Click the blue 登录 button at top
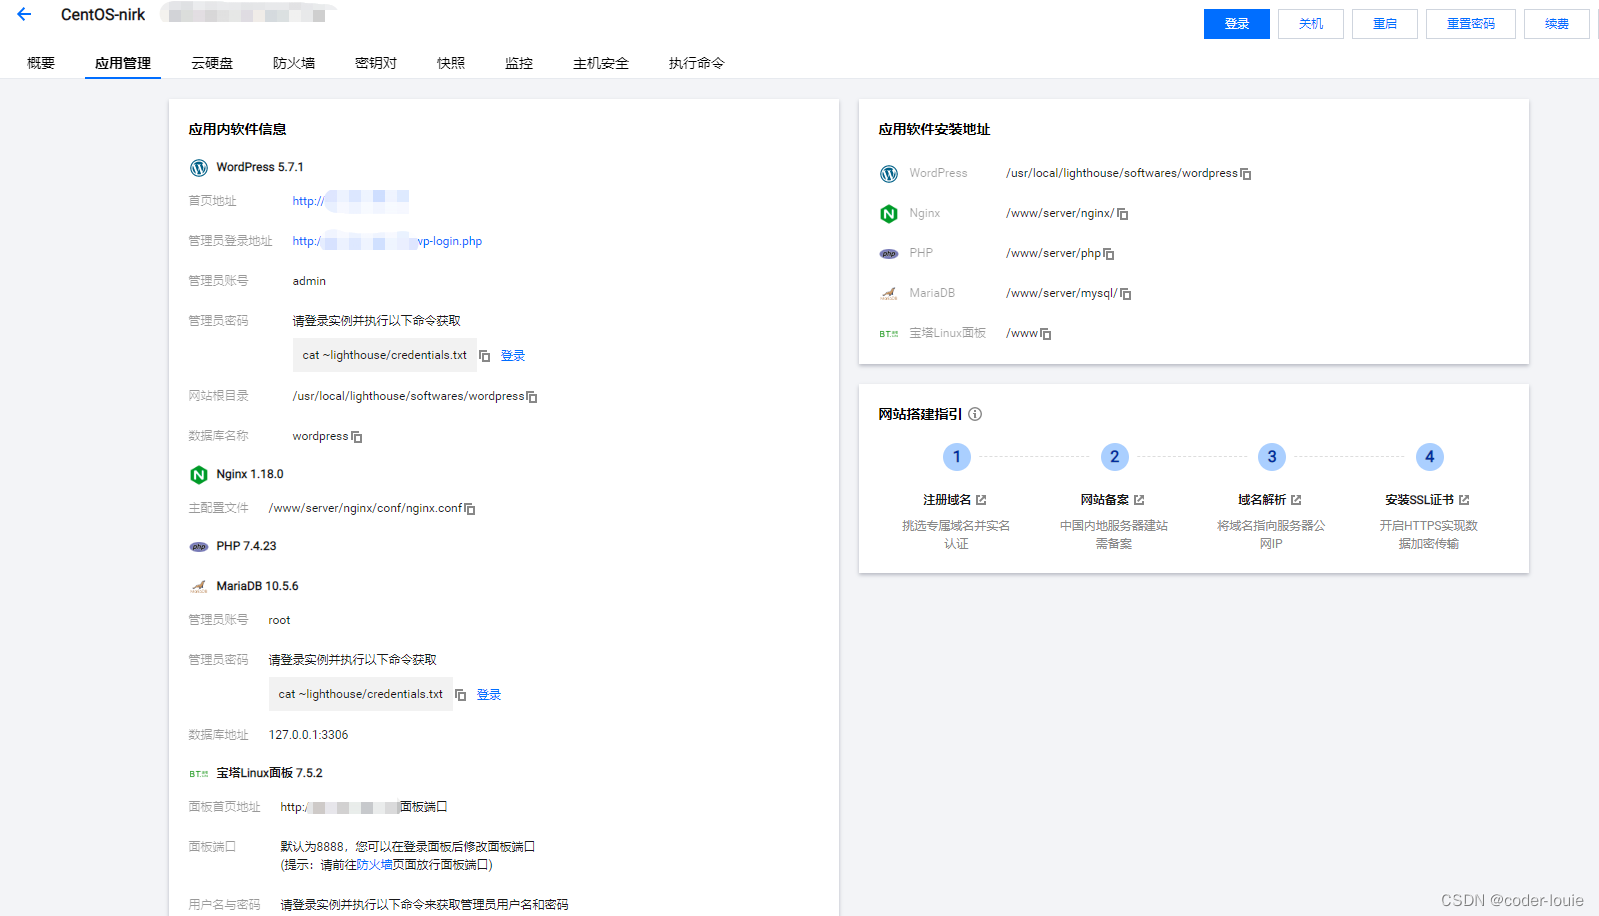Image resolution: width=1599 pixels, height=916 pixels. (x=1237, y=24)
